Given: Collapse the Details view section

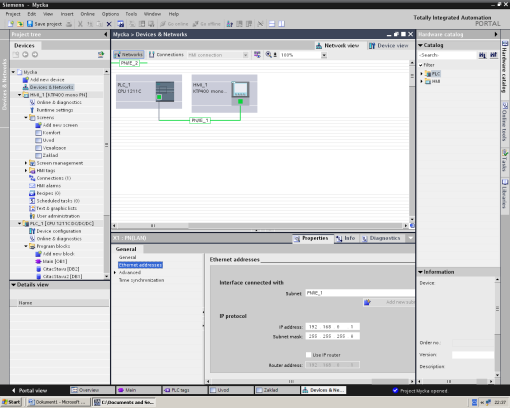Looking at the screenshot, I should click(x=14, y=285).
